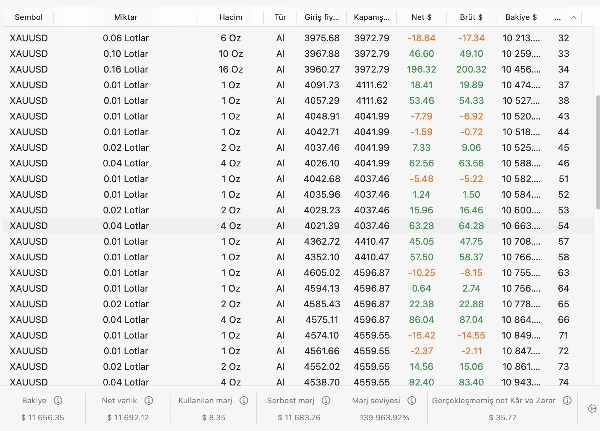Click entry price 4362.72
The height and width of the screenshot is (431, 600).
pyautogui.click(x=322, y=242)
